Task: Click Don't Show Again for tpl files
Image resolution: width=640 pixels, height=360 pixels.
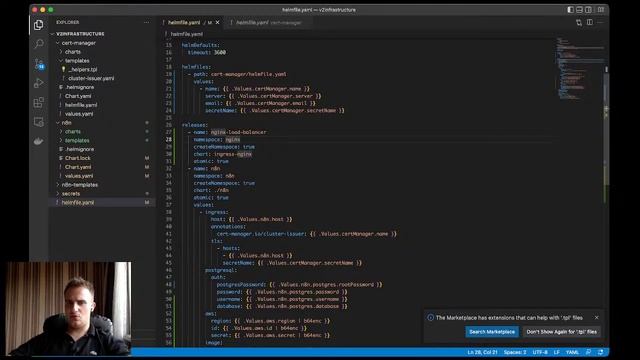Action: (561, 332)
